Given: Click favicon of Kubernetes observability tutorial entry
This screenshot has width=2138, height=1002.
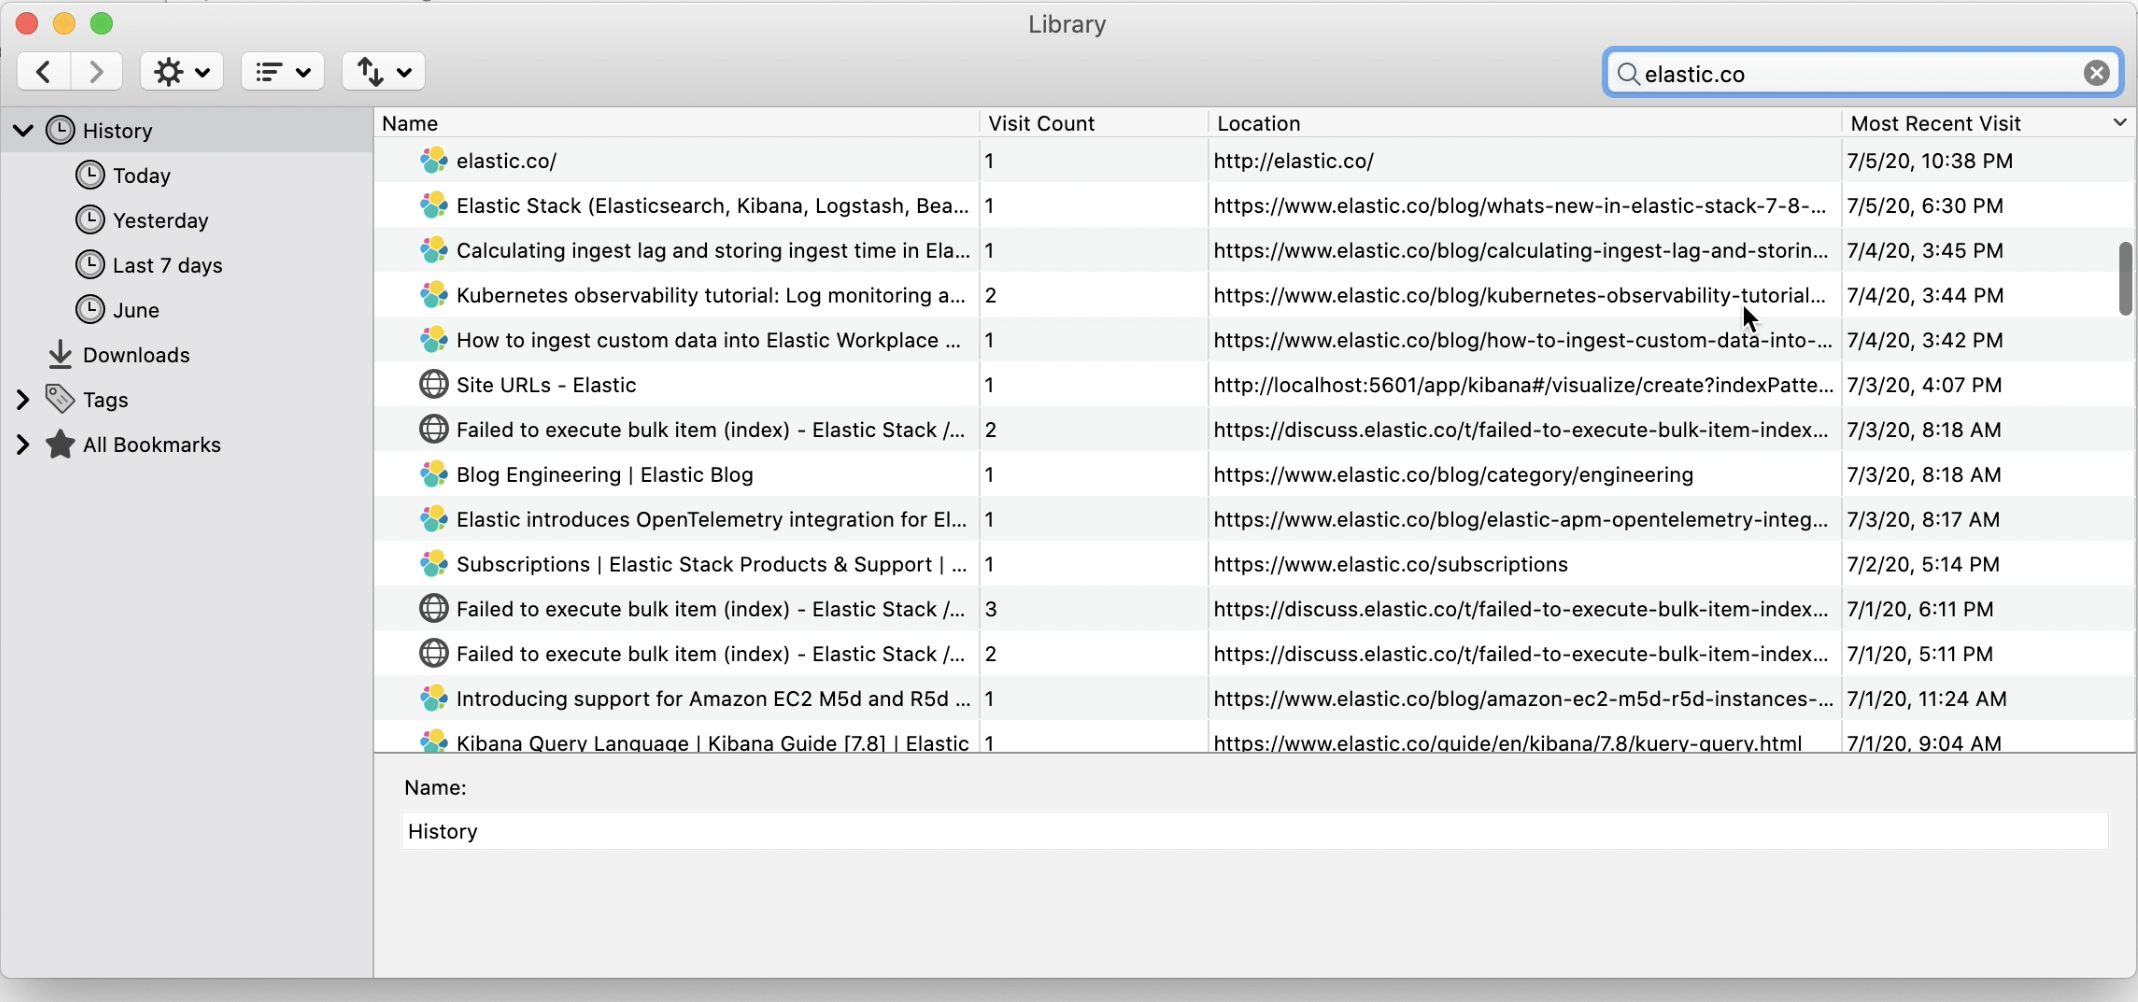Looking at the screenshot, I should click(433, 295).
